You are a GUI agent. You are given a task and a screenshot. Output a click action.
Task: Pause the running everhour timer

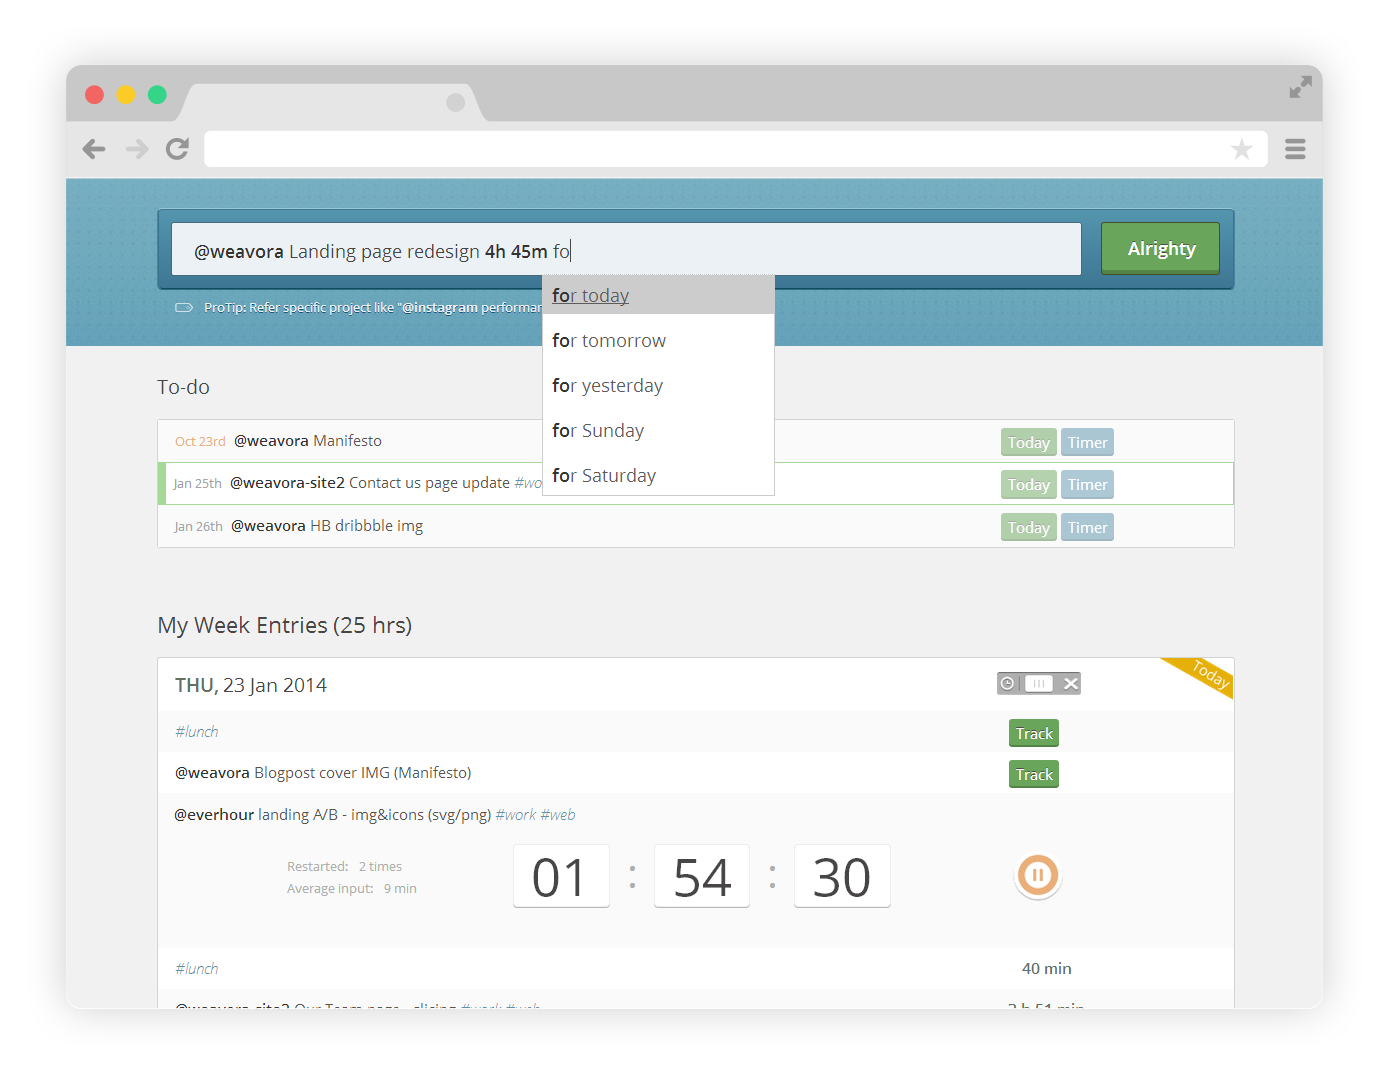(1037, 876)
